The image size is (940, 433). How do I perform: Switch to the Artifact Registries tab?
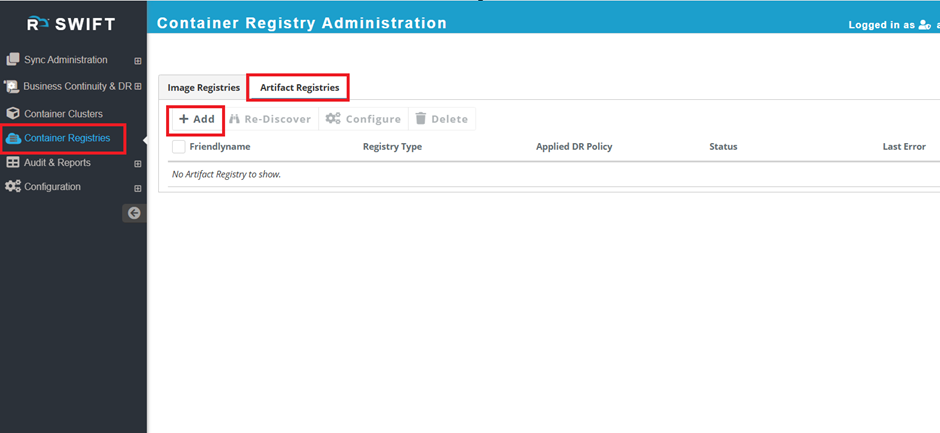[299, 88]
